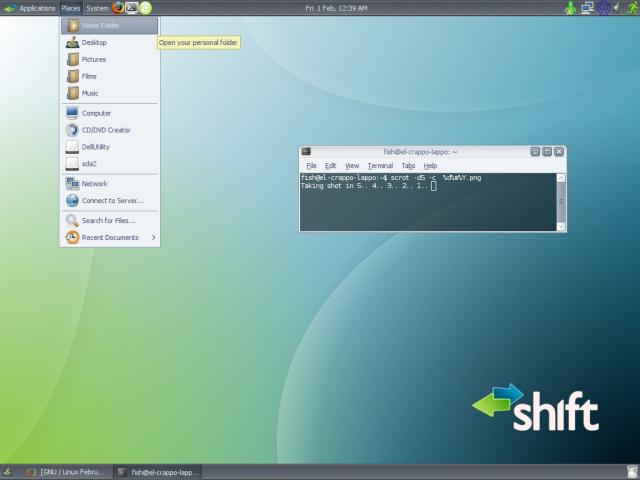Close the Places menu via Places button
This screenshot has height=480, width=640.
click(71, 8)
